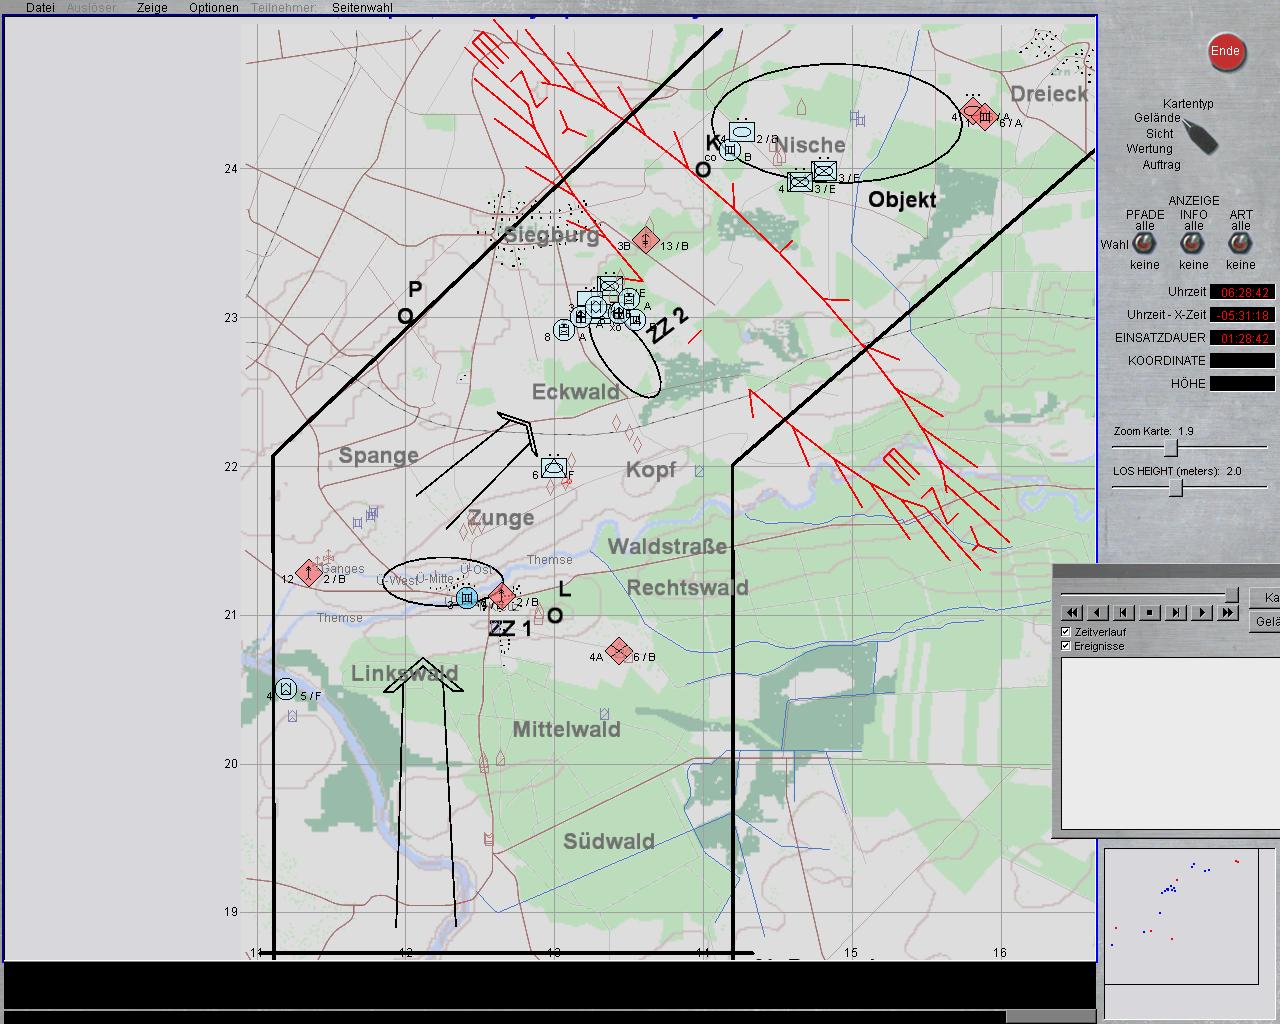Click the fast rewind playback button
This screenshot has height=1024, width=1280.
pos(1072,613)
